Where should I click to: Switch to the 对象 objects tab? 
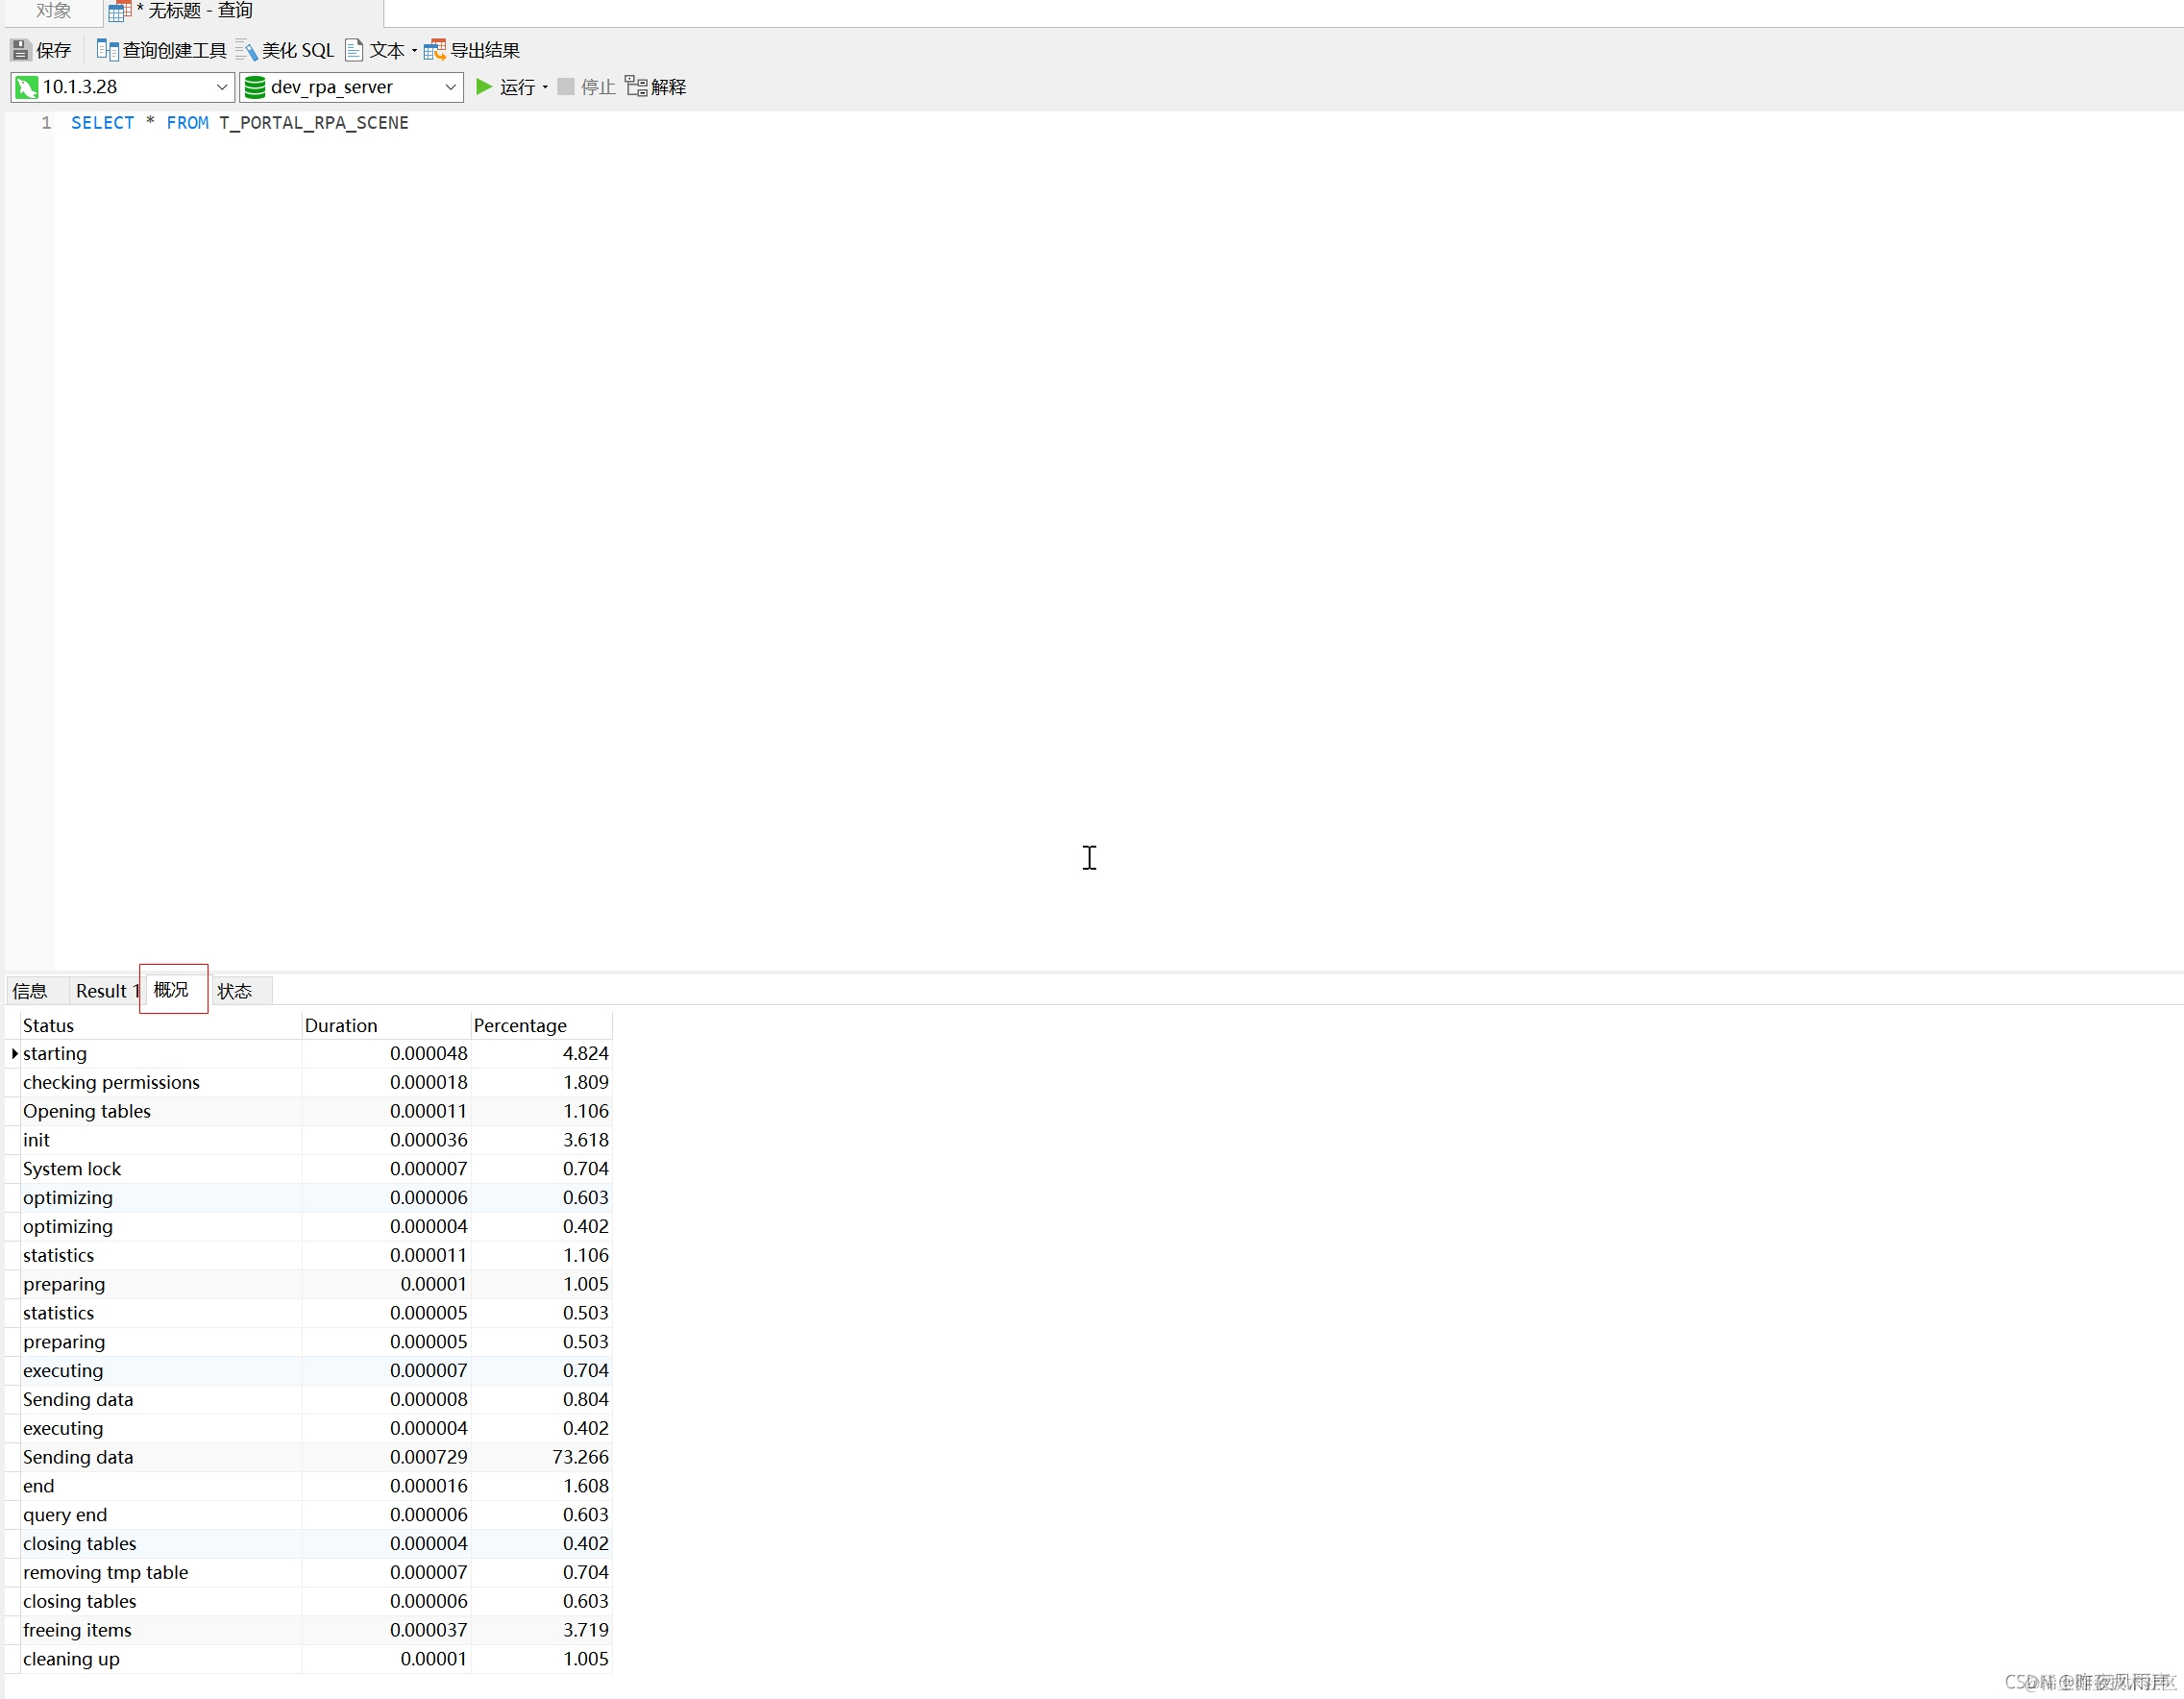coord(53,11)
